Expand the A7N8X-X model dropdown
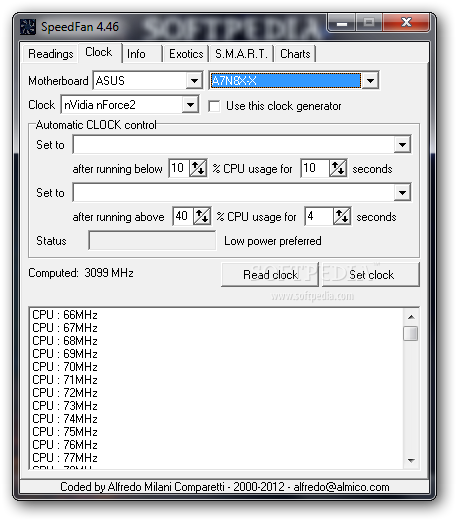457x521 pixels. (x=370, y=80)
